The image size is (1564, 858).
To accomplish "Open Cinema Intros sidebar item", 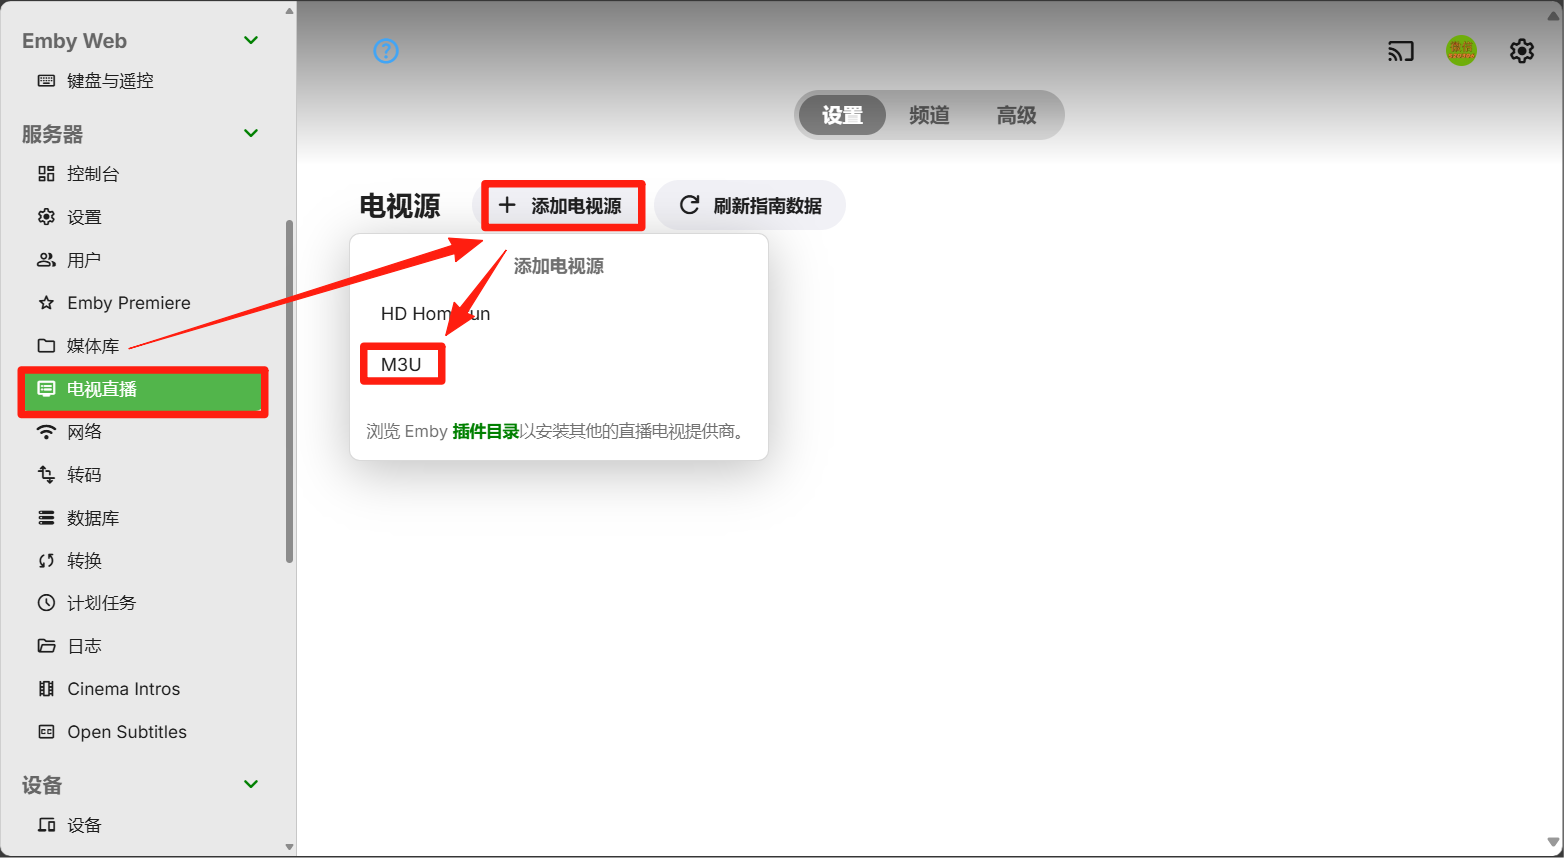I will click(123, 689).
